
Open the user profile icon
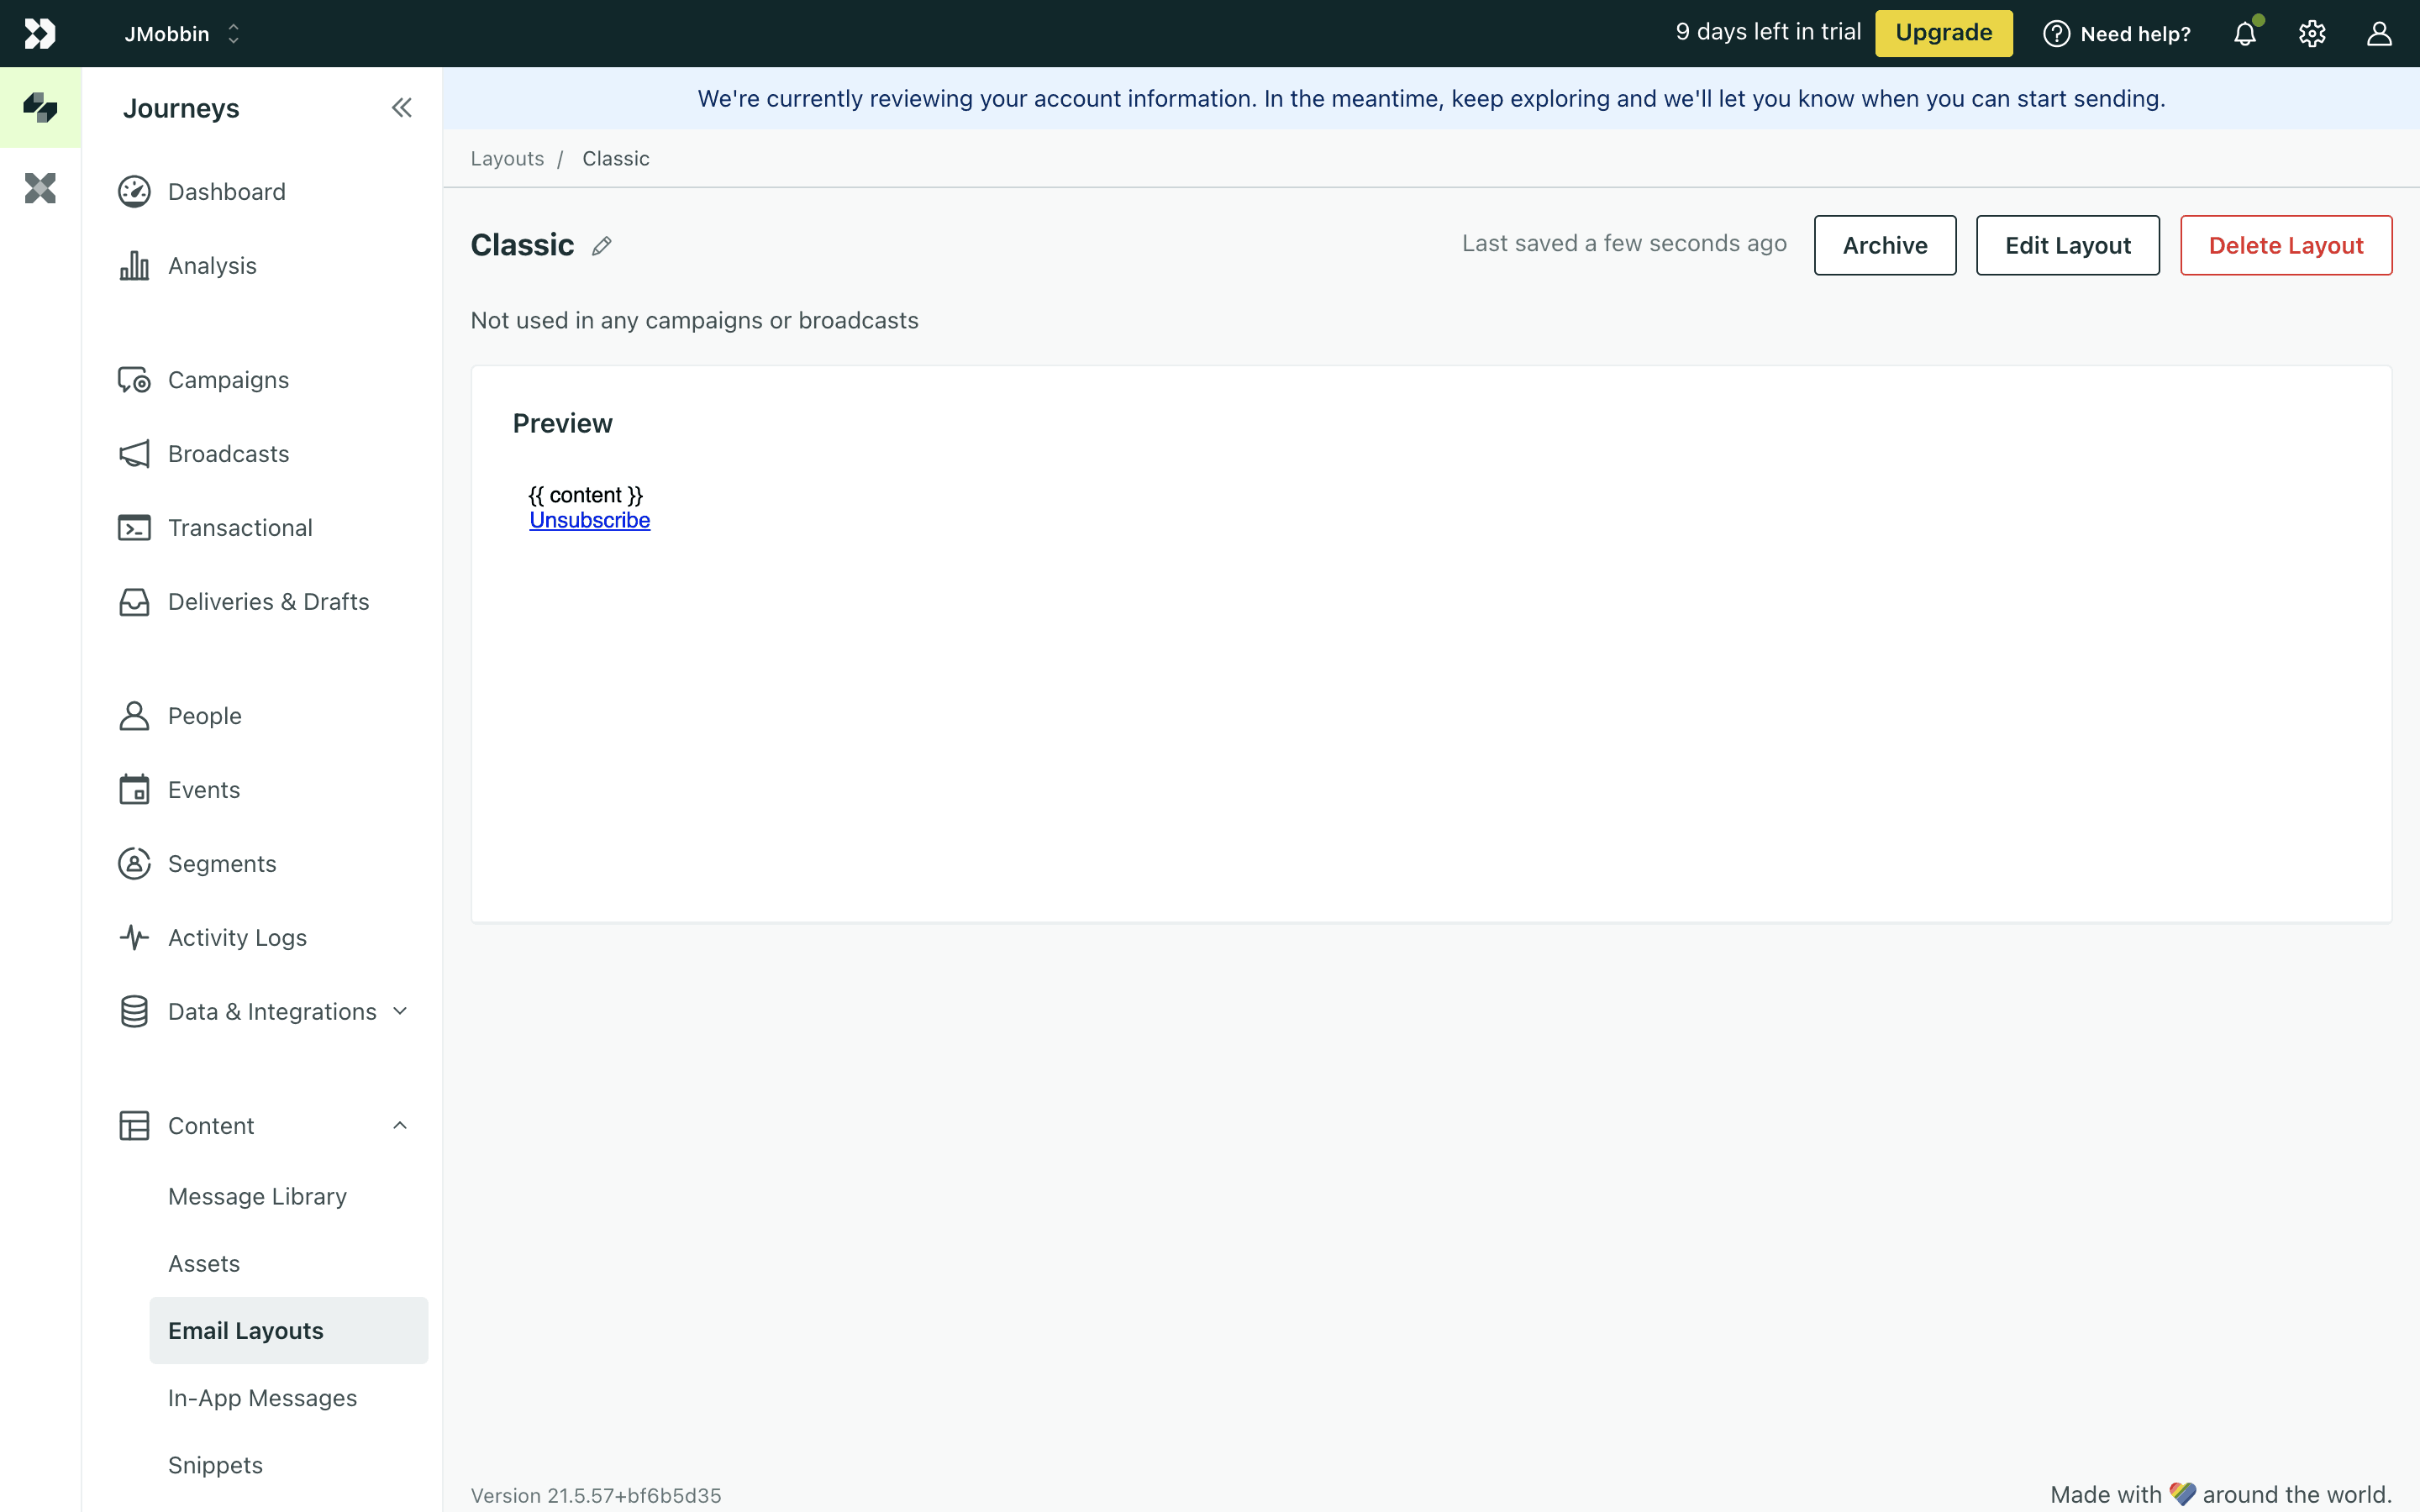coord(2379,34)
